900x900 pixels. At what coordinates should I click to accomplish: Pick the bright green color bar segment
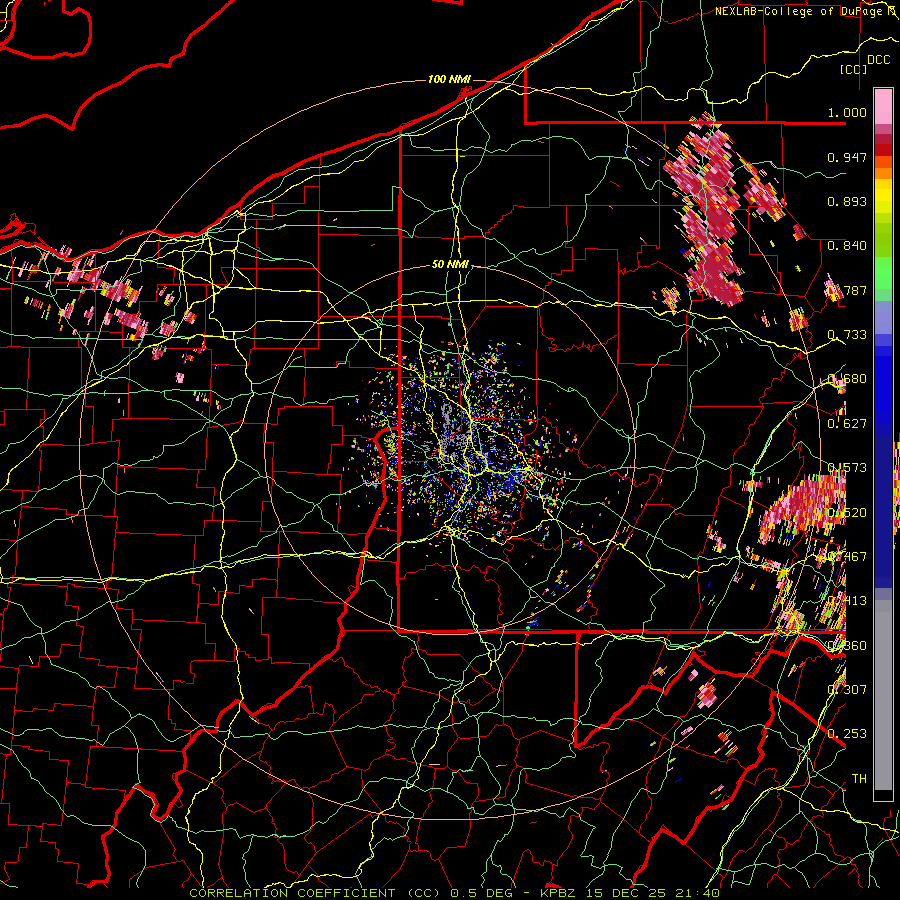tap(883, 273)
